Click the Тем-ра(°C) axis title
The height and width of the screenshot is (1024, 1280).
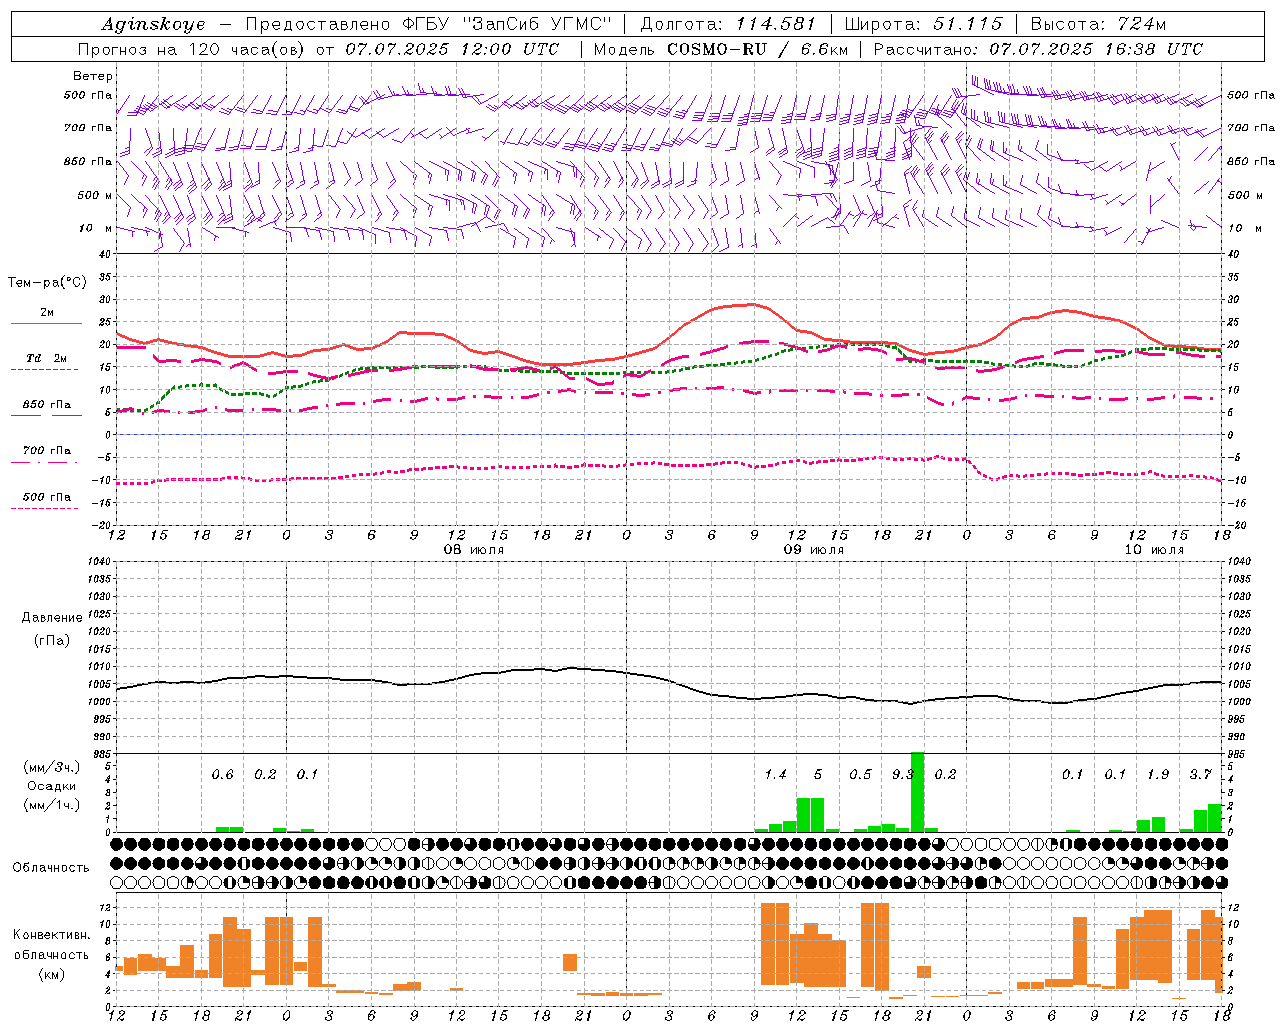tap(47, 283)
